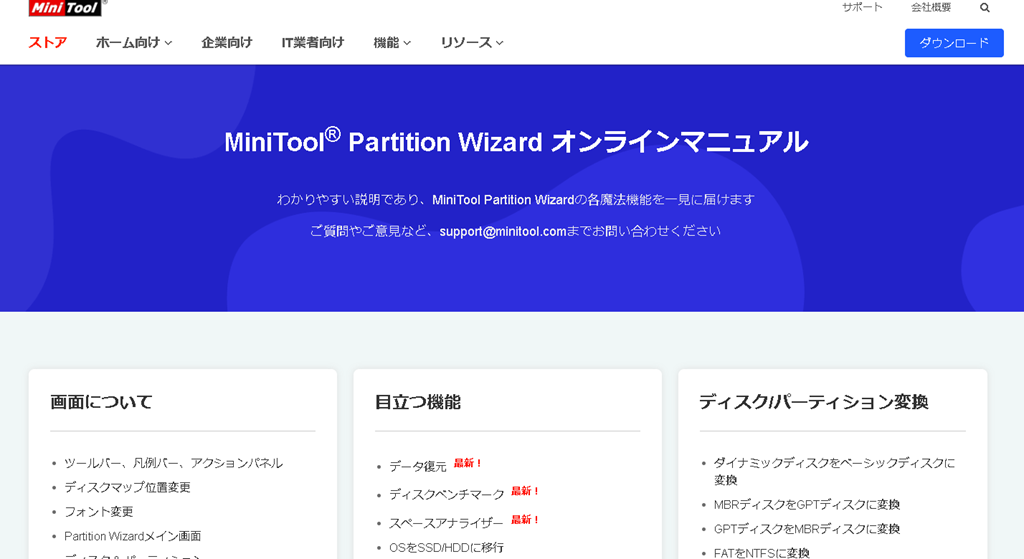Viewport: 1024px width, 559px height.
Task: Open フォント変更 link
Action: (99, 511)
